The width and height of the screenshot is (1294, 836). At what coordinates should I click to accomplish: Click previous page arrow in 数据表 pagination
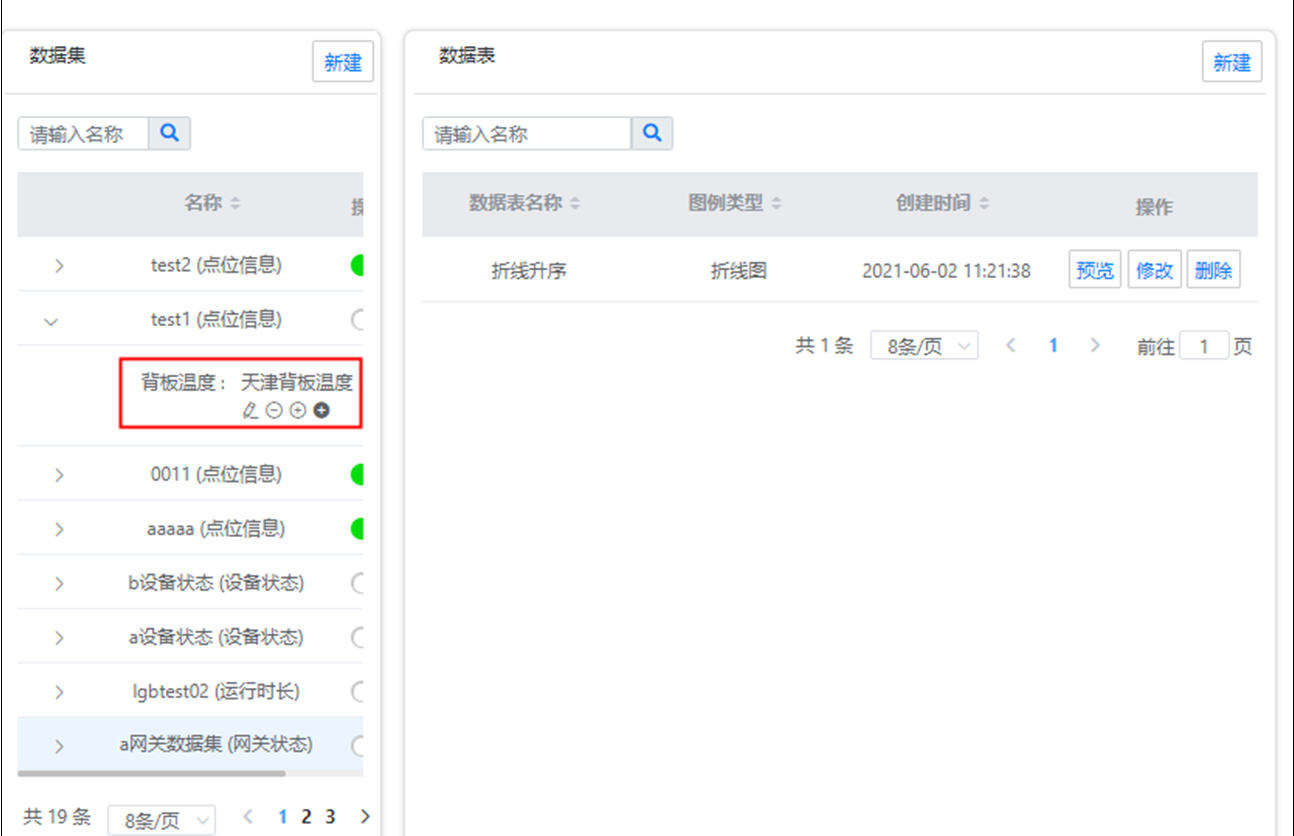(1011, 345)
